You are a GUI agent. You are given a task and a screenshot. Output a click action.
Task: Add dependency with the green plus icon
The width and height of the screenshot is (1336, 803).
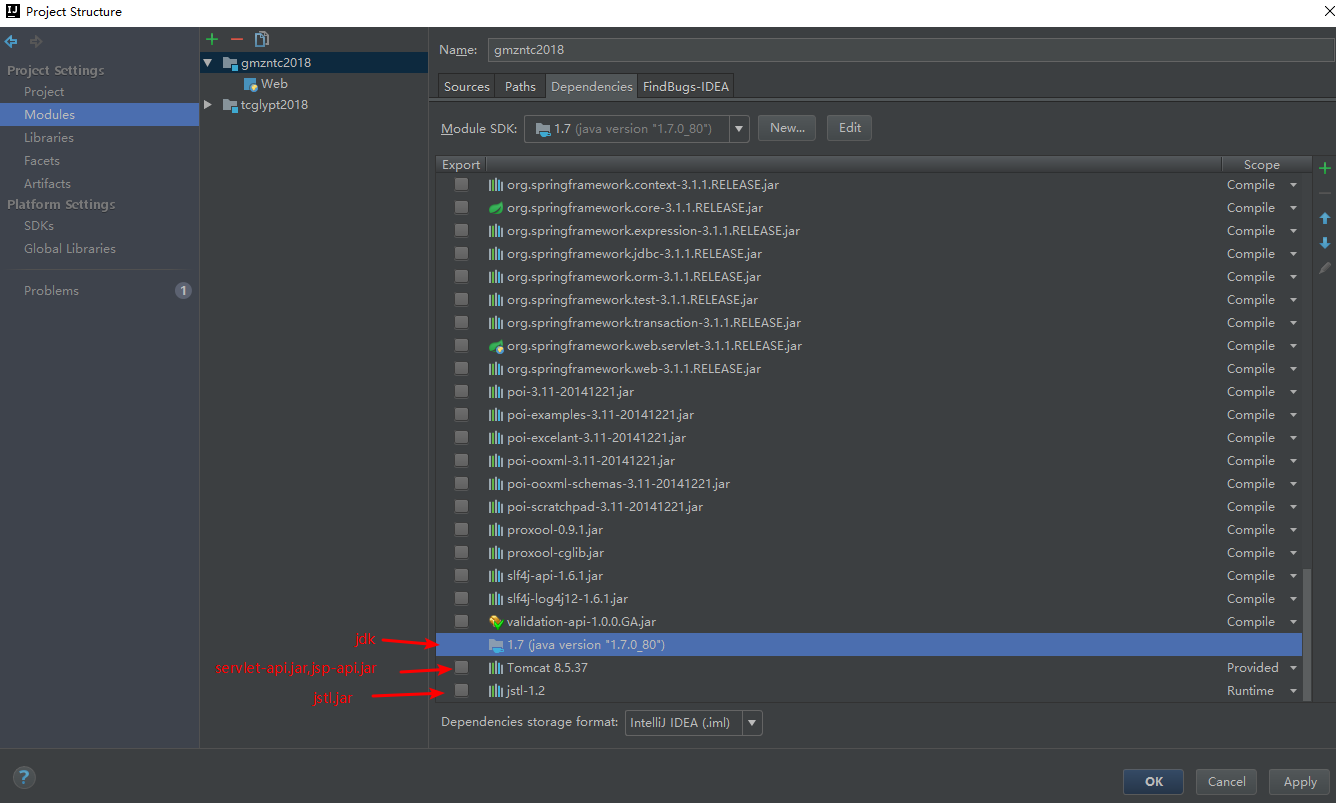(x=1325, y=168)
